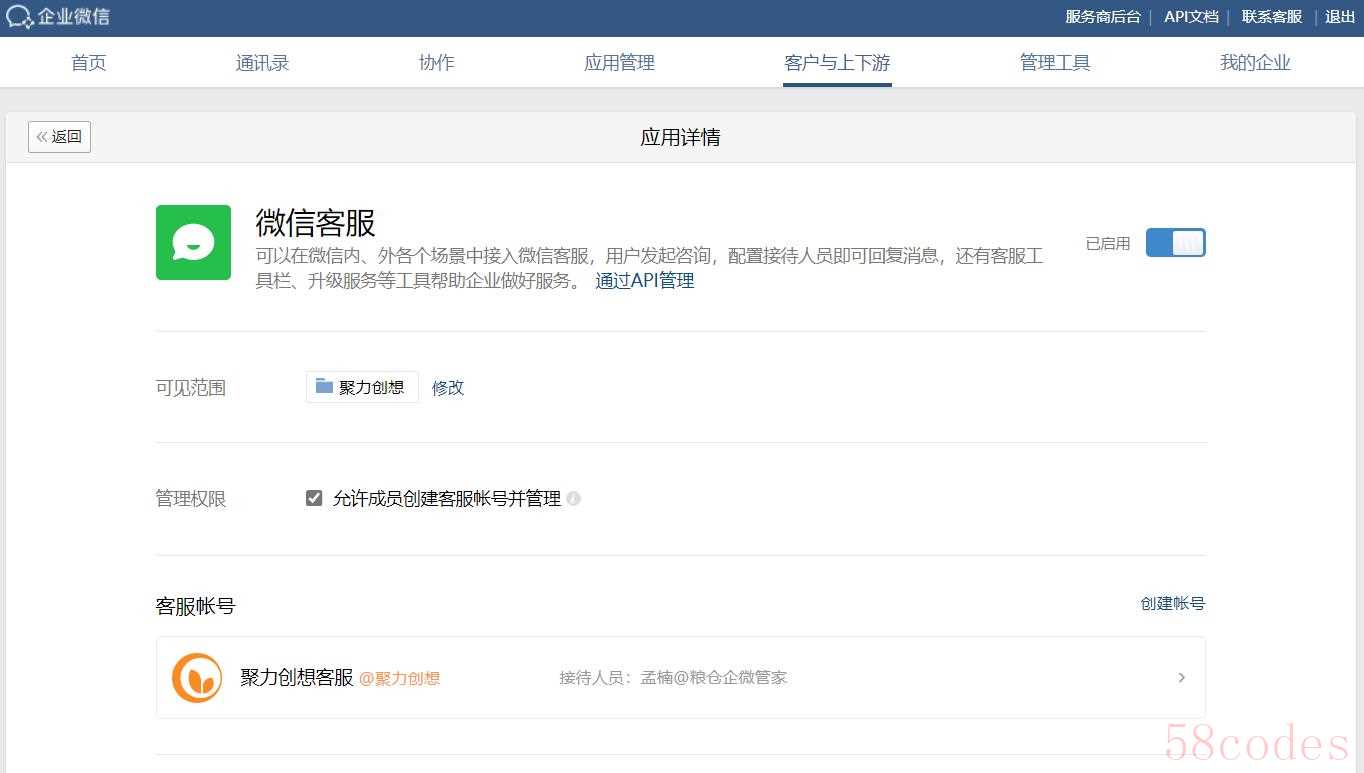Click the 聚力创想客服 account name

(x=297, y=678)
